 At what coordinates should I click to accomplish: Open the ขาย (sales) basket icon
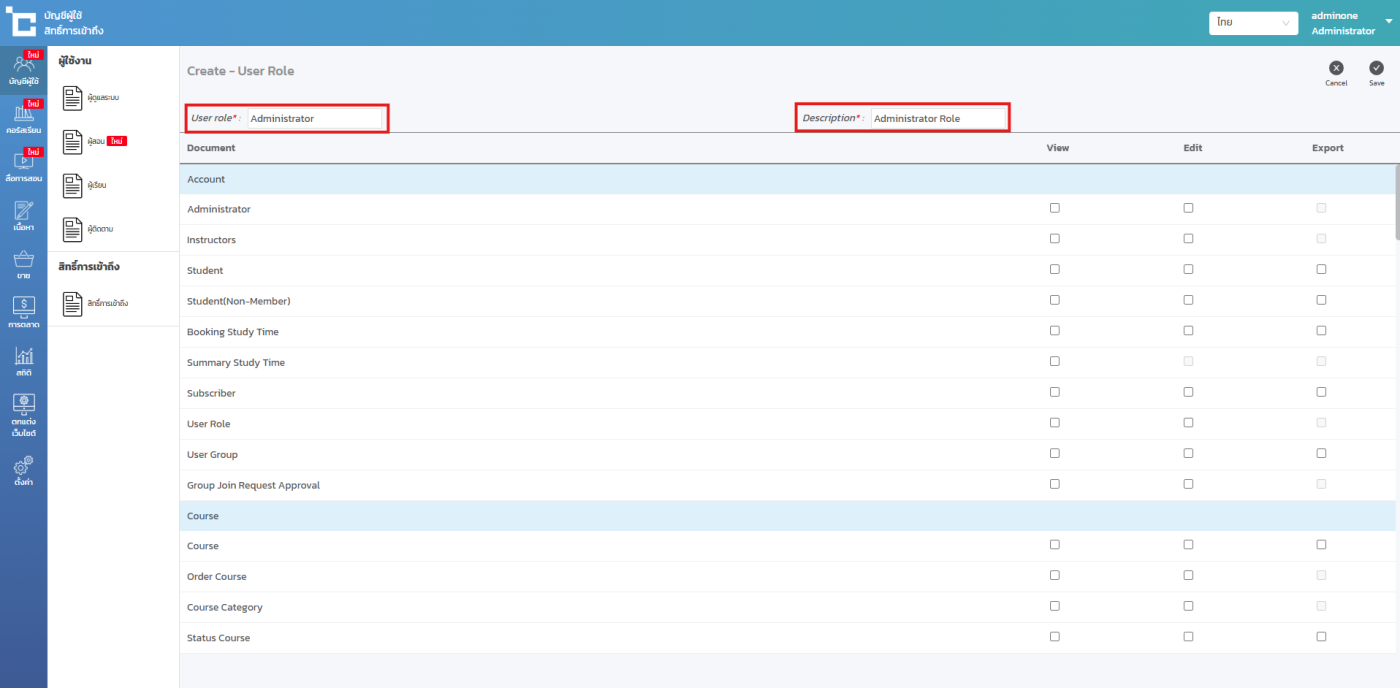23,264
